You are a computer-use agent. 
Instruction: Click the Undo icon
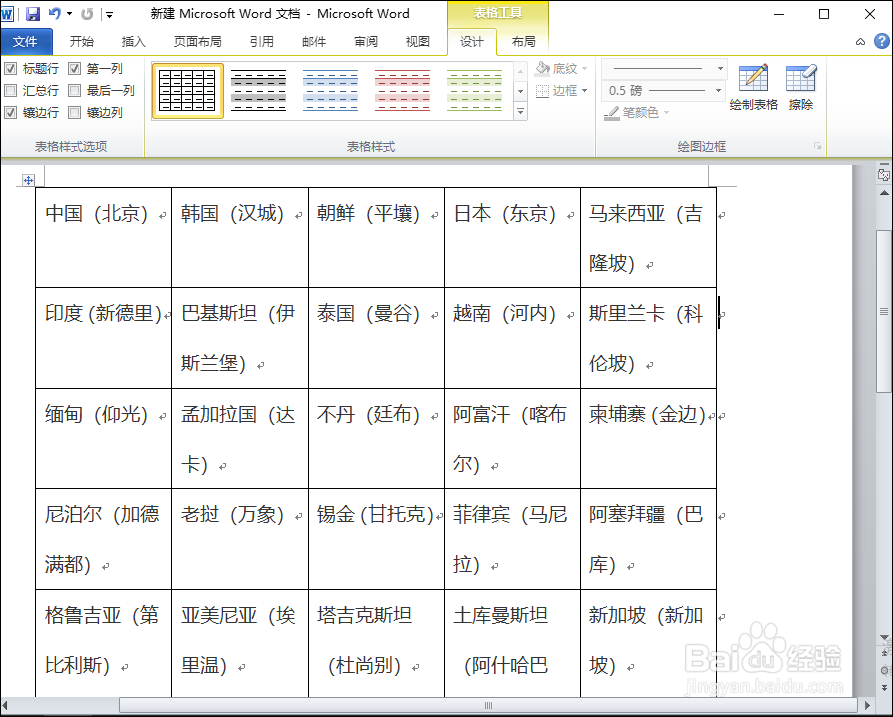coord(56,13)
